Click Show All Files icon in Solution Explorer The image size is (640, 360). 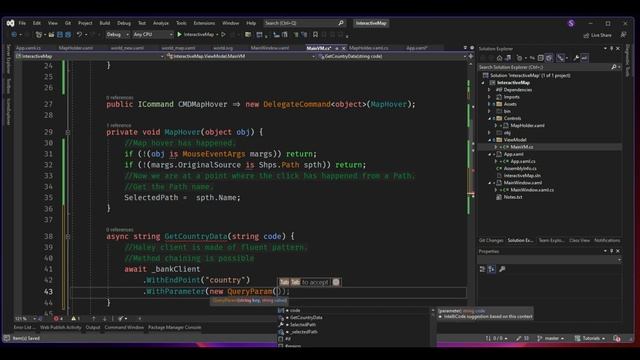(x=549, y=58)
